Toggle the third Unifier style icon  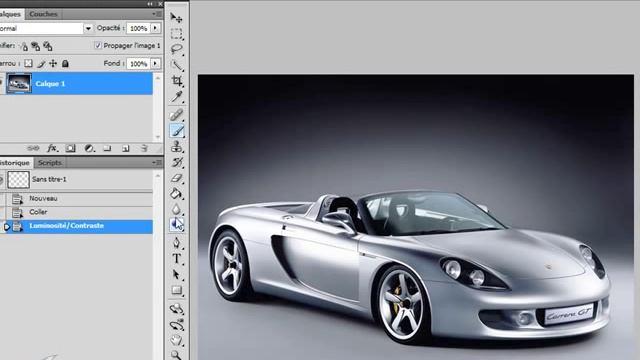point(48,46)
